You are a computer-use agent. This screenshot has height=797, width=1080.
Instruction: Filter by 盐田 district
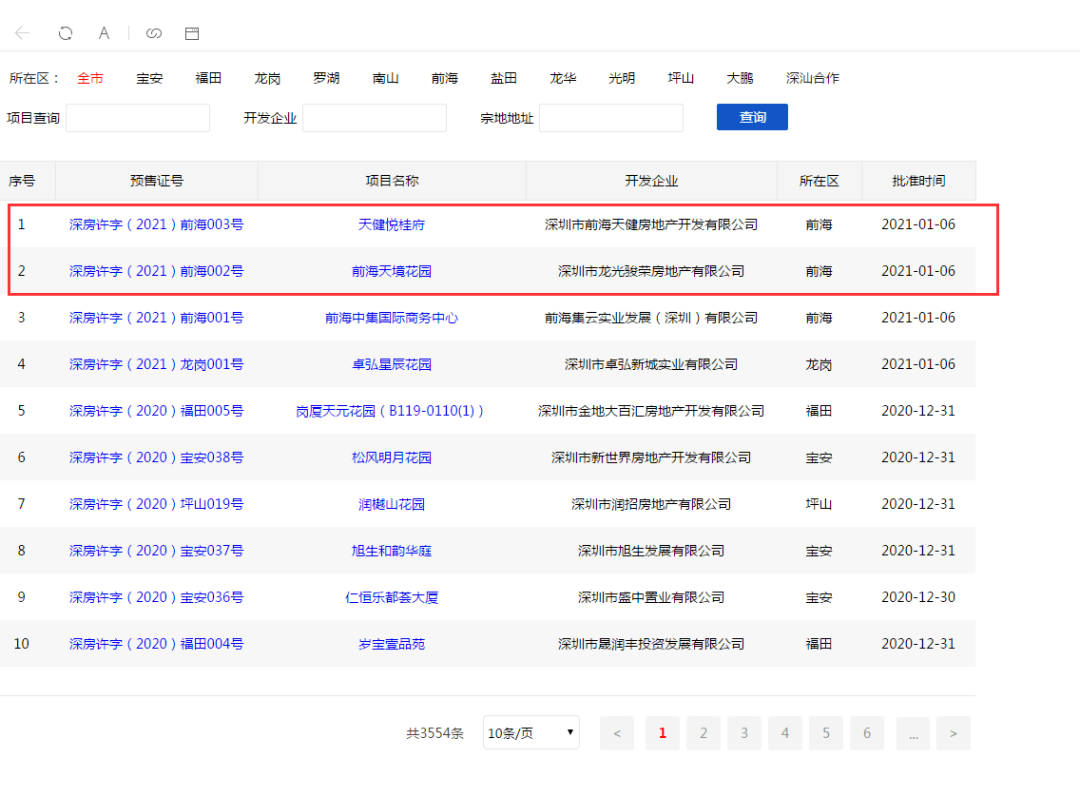(503, 78)
